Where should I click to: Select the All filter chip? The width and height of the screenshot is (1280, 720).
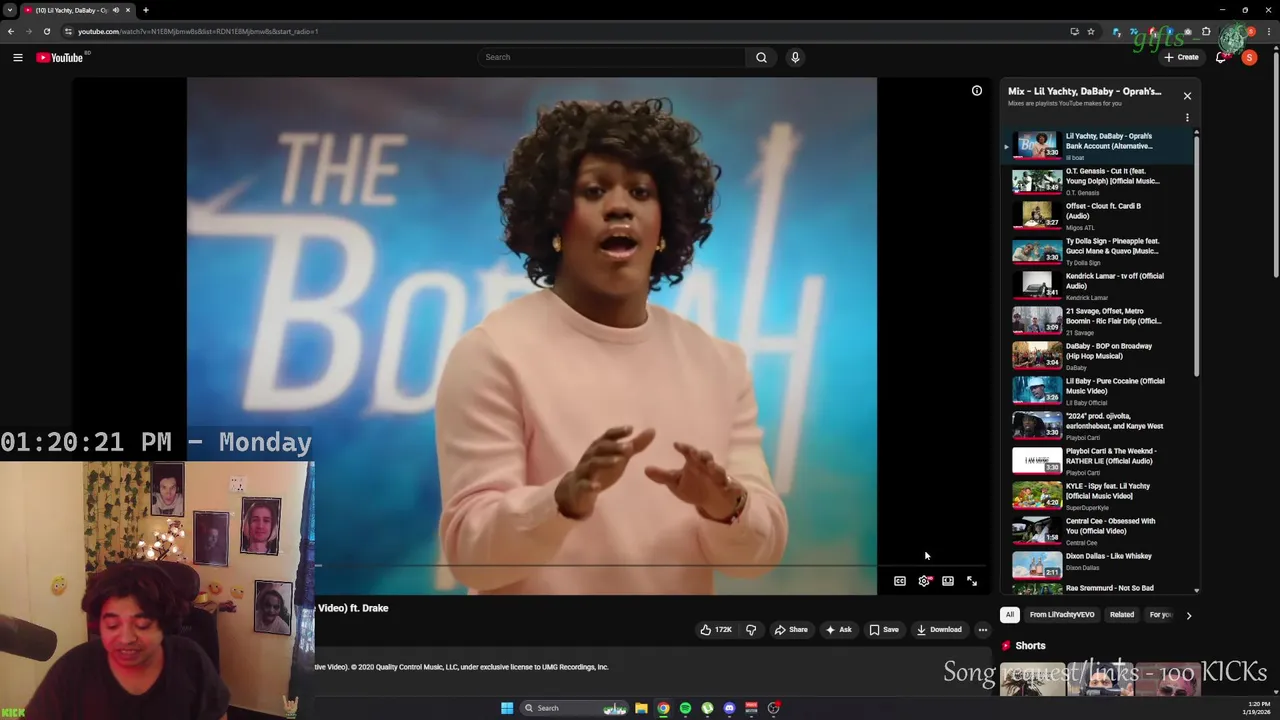[x=1010, y=615]
